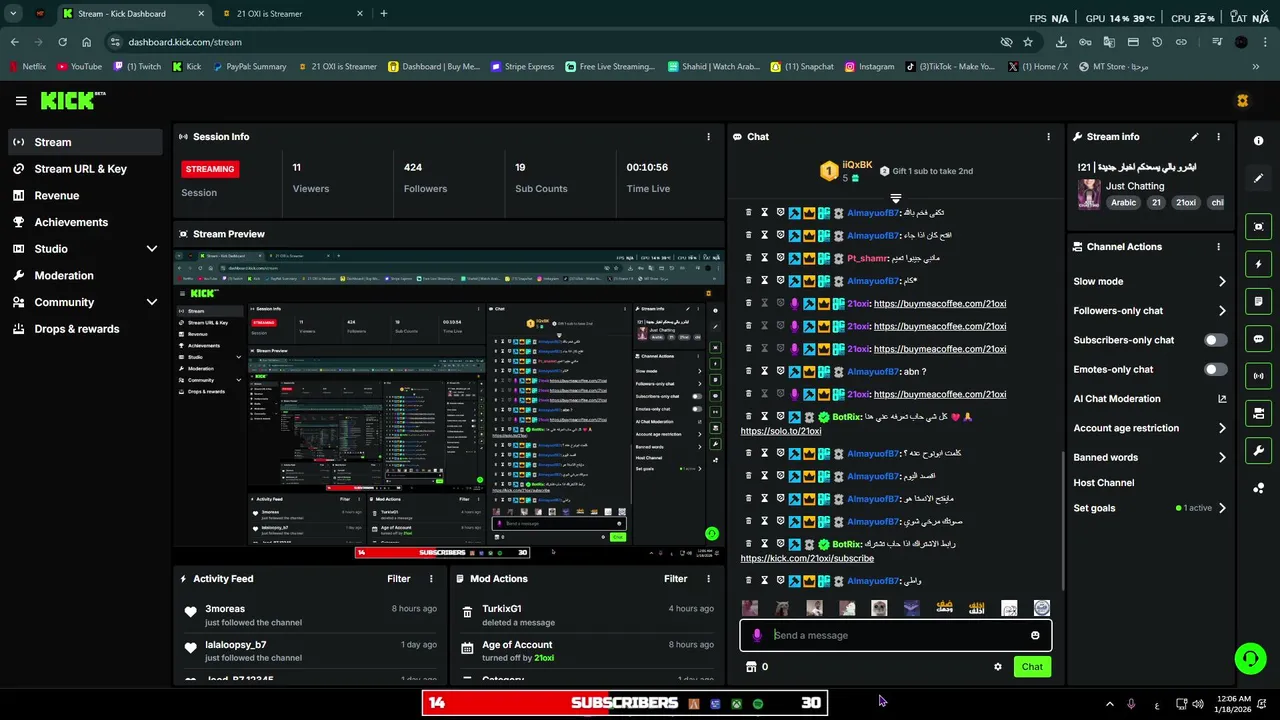Open the browser tab search dropdown
Screen dimensions: 1280x720
(13, 14)
